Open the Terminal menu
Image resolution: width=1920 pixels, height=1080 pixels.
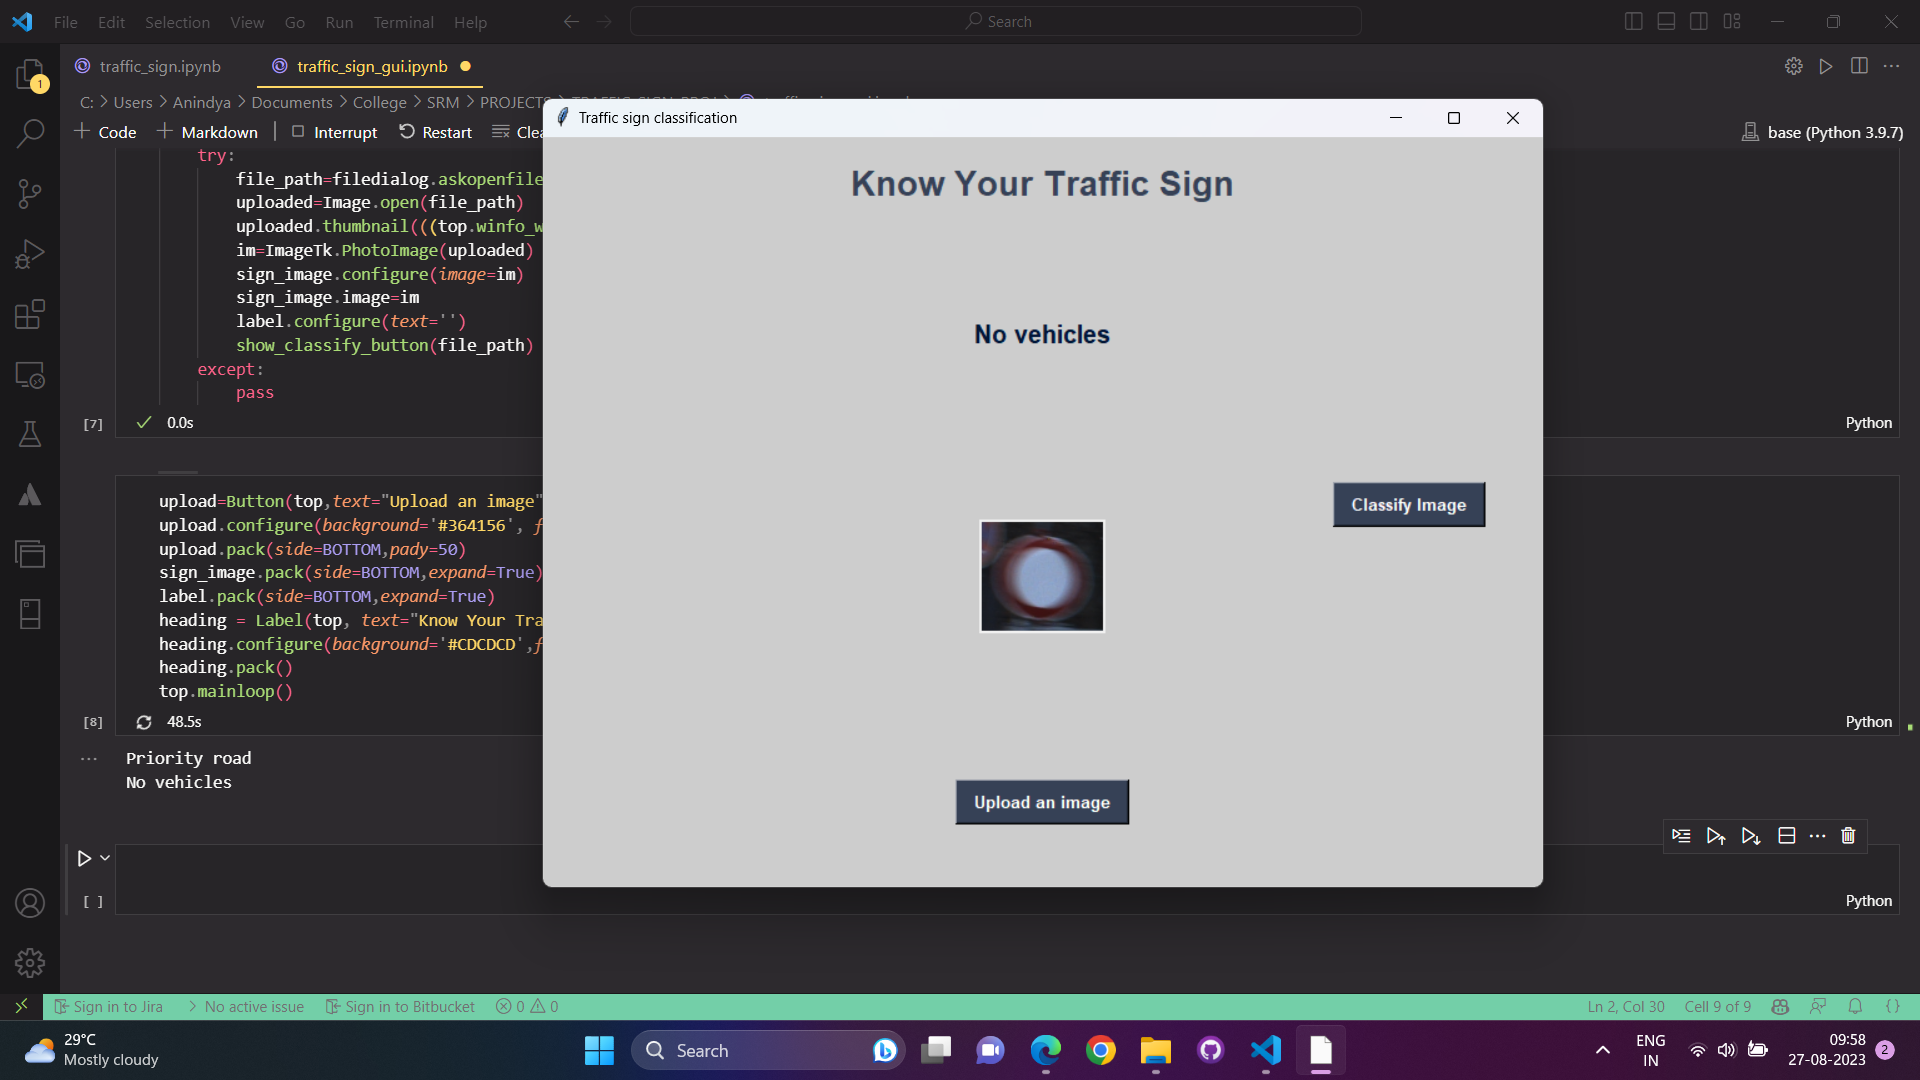tap(403, 22)
